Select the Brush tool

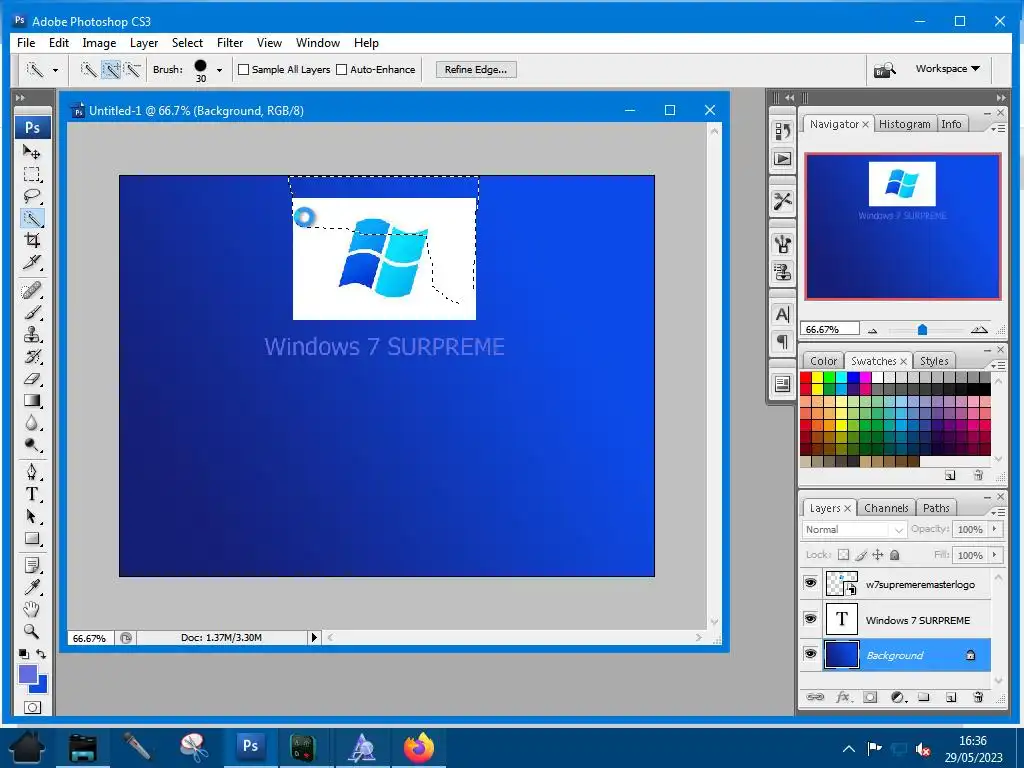(31, 312)
